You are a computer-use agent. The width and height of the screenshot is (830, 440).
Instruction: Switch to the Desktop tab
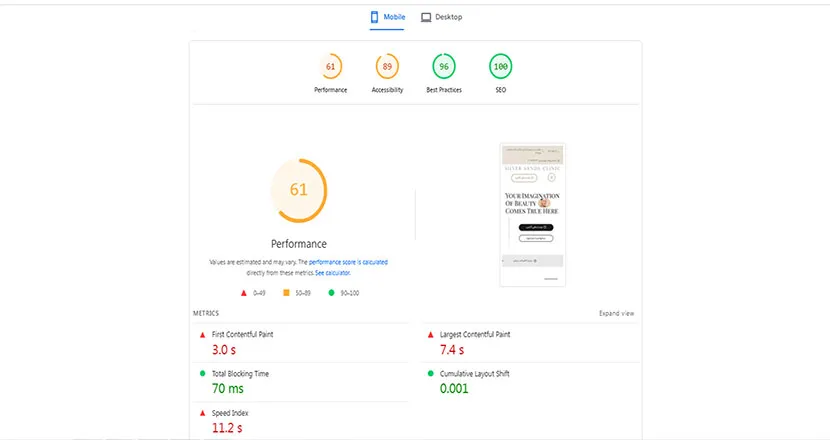441,18
